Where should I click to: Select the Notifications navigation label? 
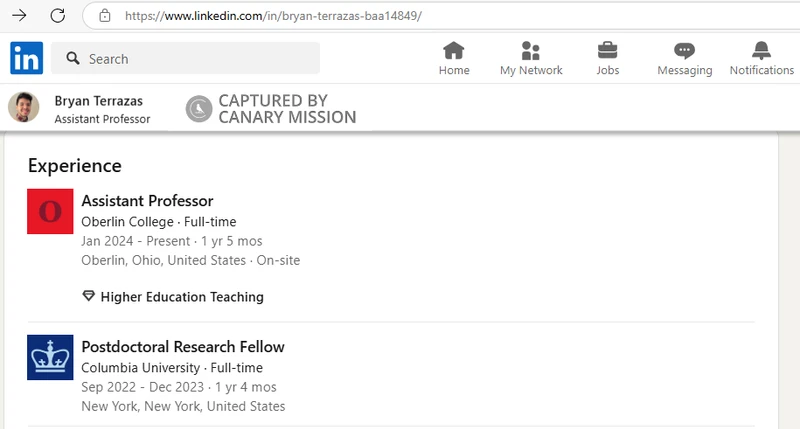pyautogui.click(x=762, y=70)
